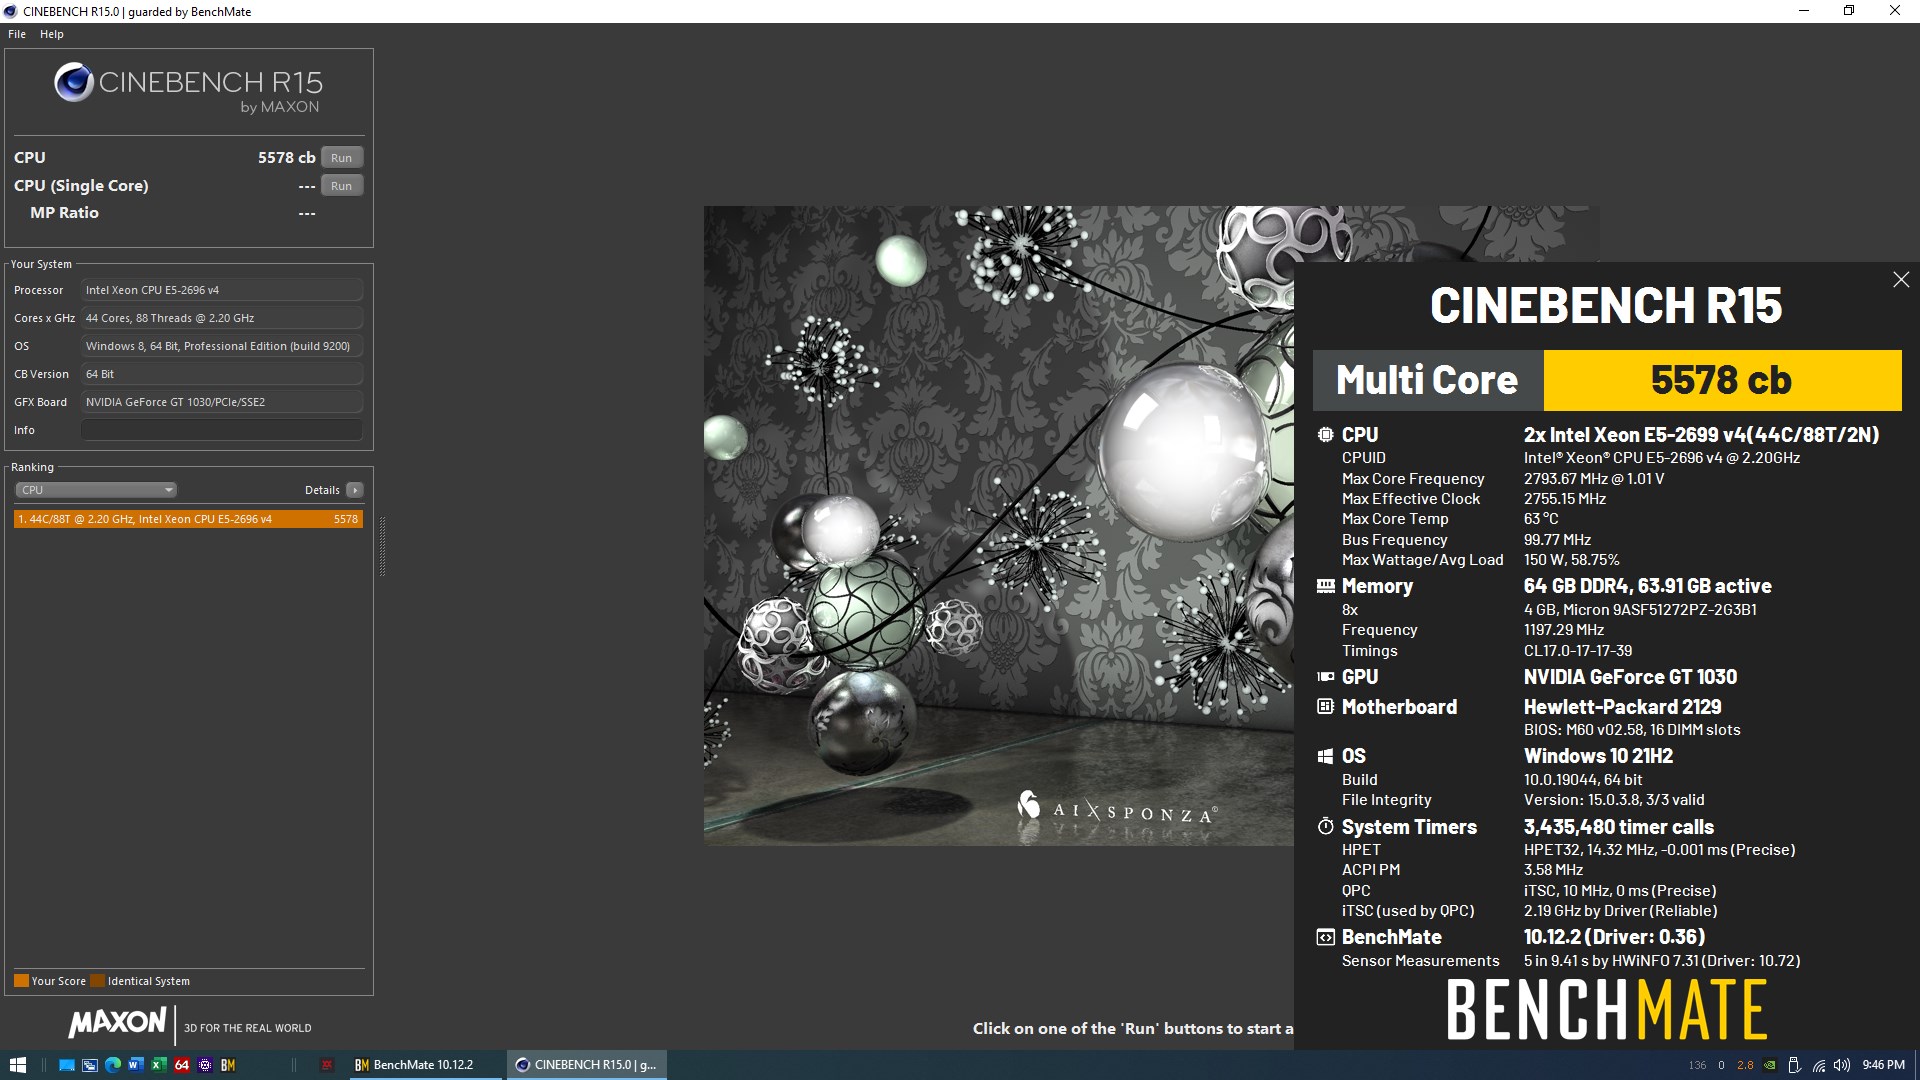This screenshot has height=1080, width=1920.
Task: Click the MAXON logo at bottom
Action: point(117,1022)
